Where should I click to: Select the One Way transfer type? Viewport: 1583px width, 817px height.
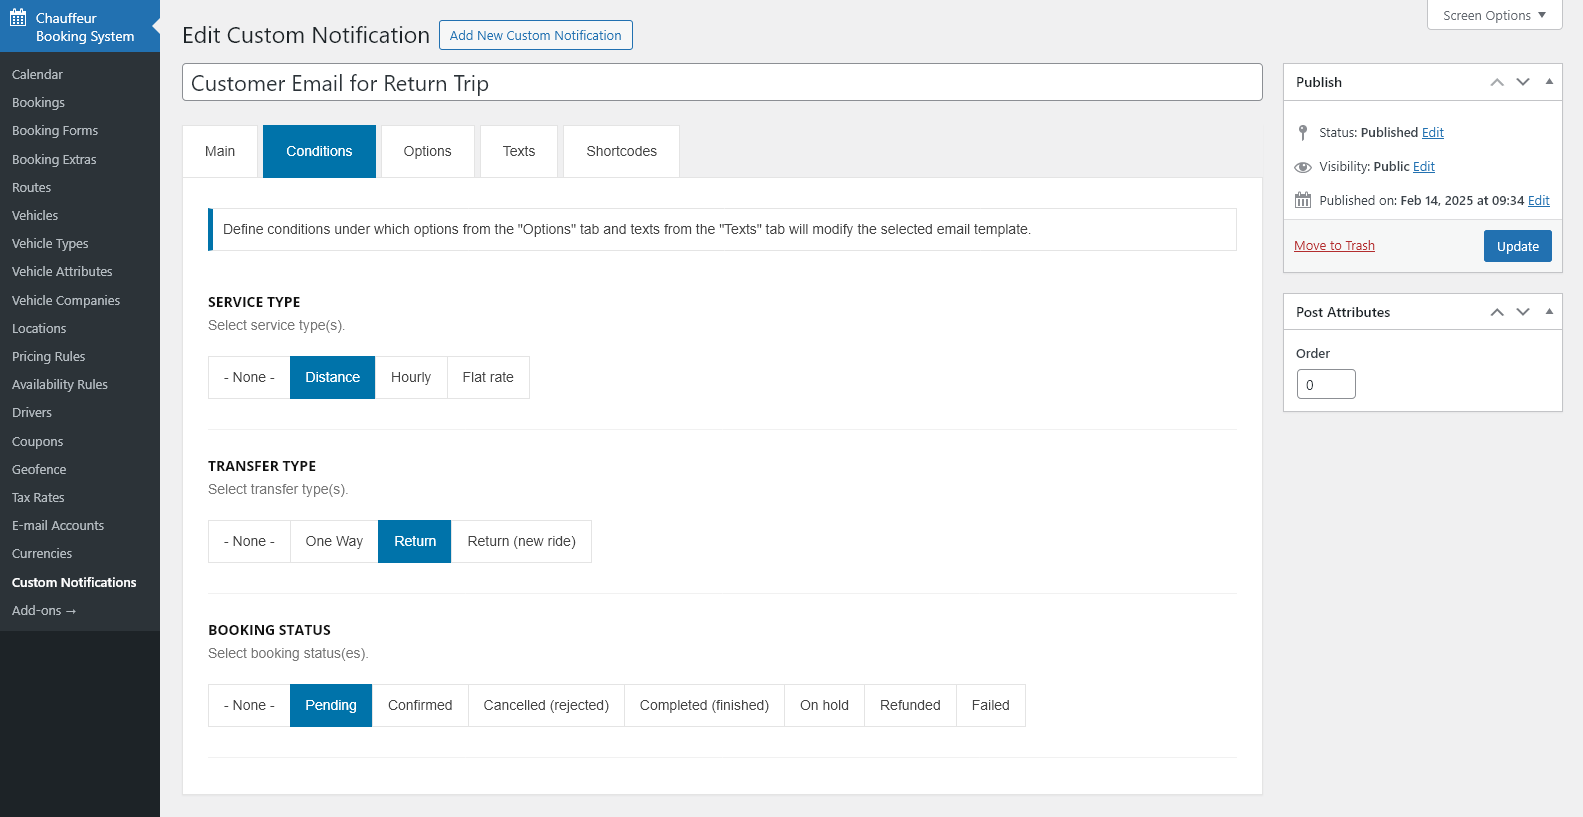(x=334, y=541)
